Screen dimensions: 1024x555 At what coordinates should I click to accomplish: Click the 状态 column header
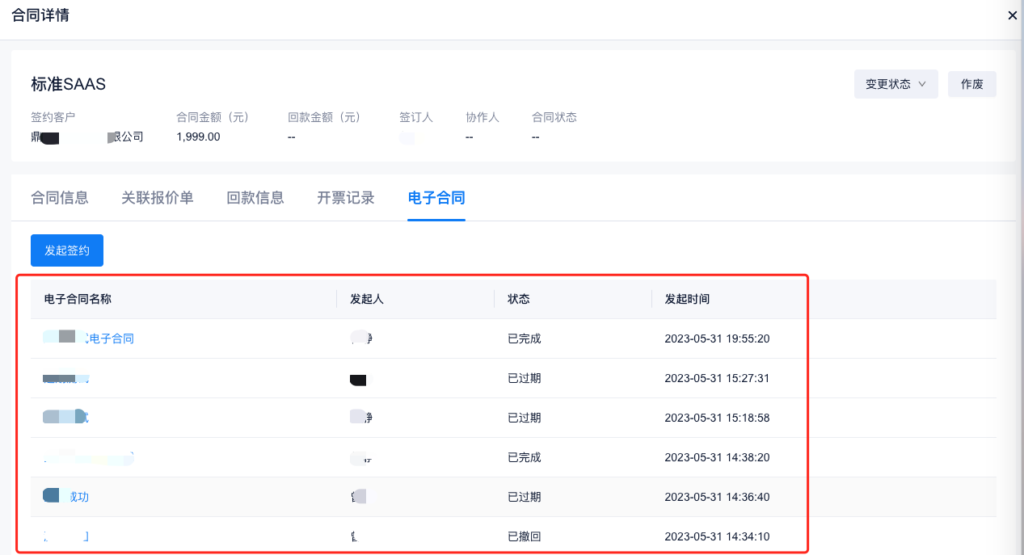[518, 299]
